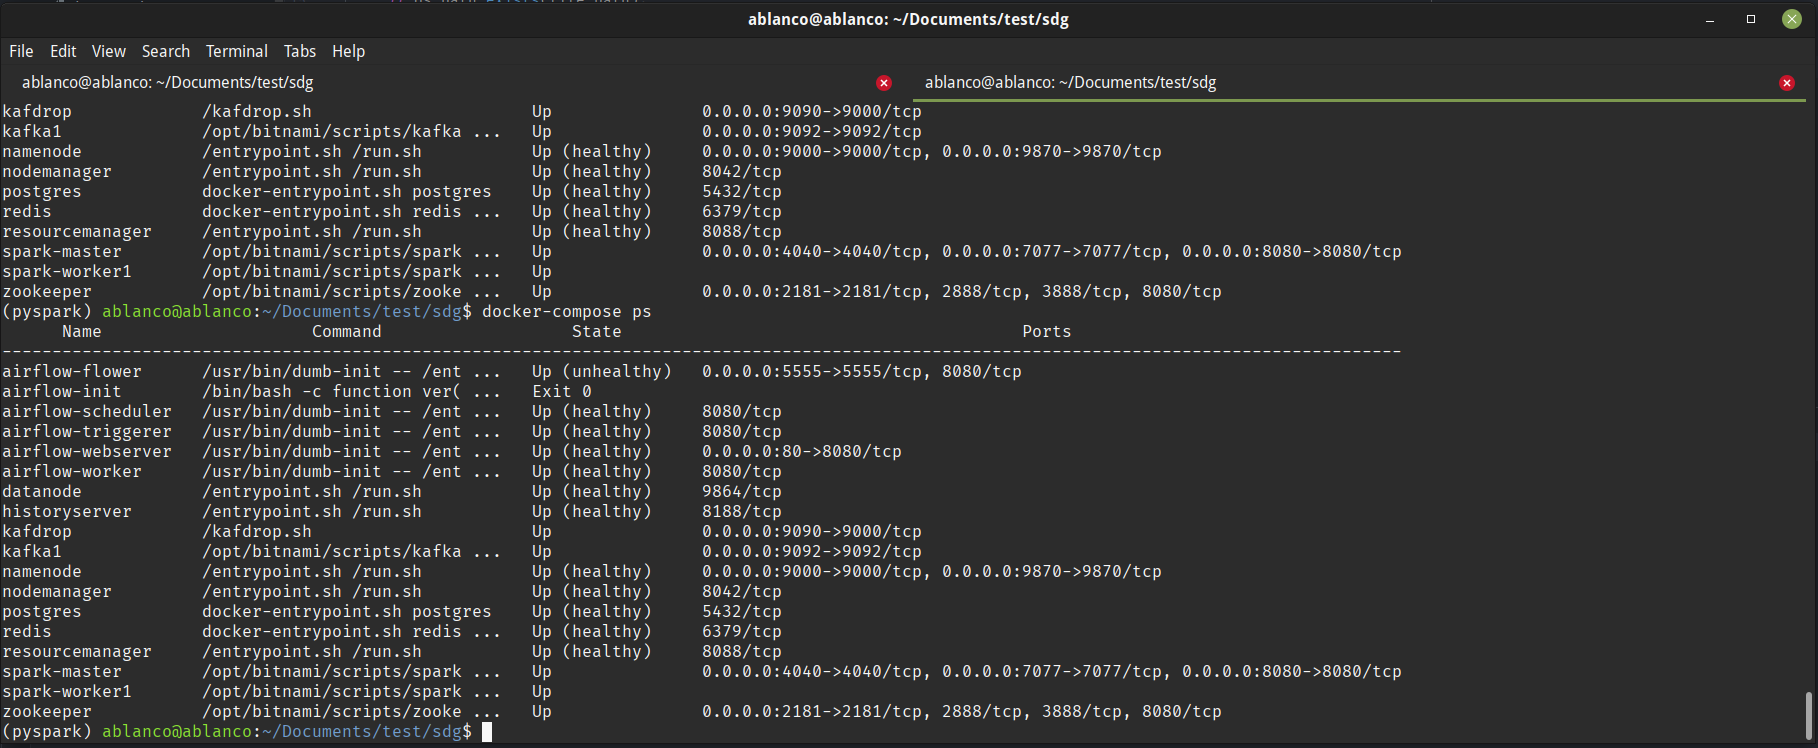
Task: Close the terminal window
Action: pos(1792,19)
